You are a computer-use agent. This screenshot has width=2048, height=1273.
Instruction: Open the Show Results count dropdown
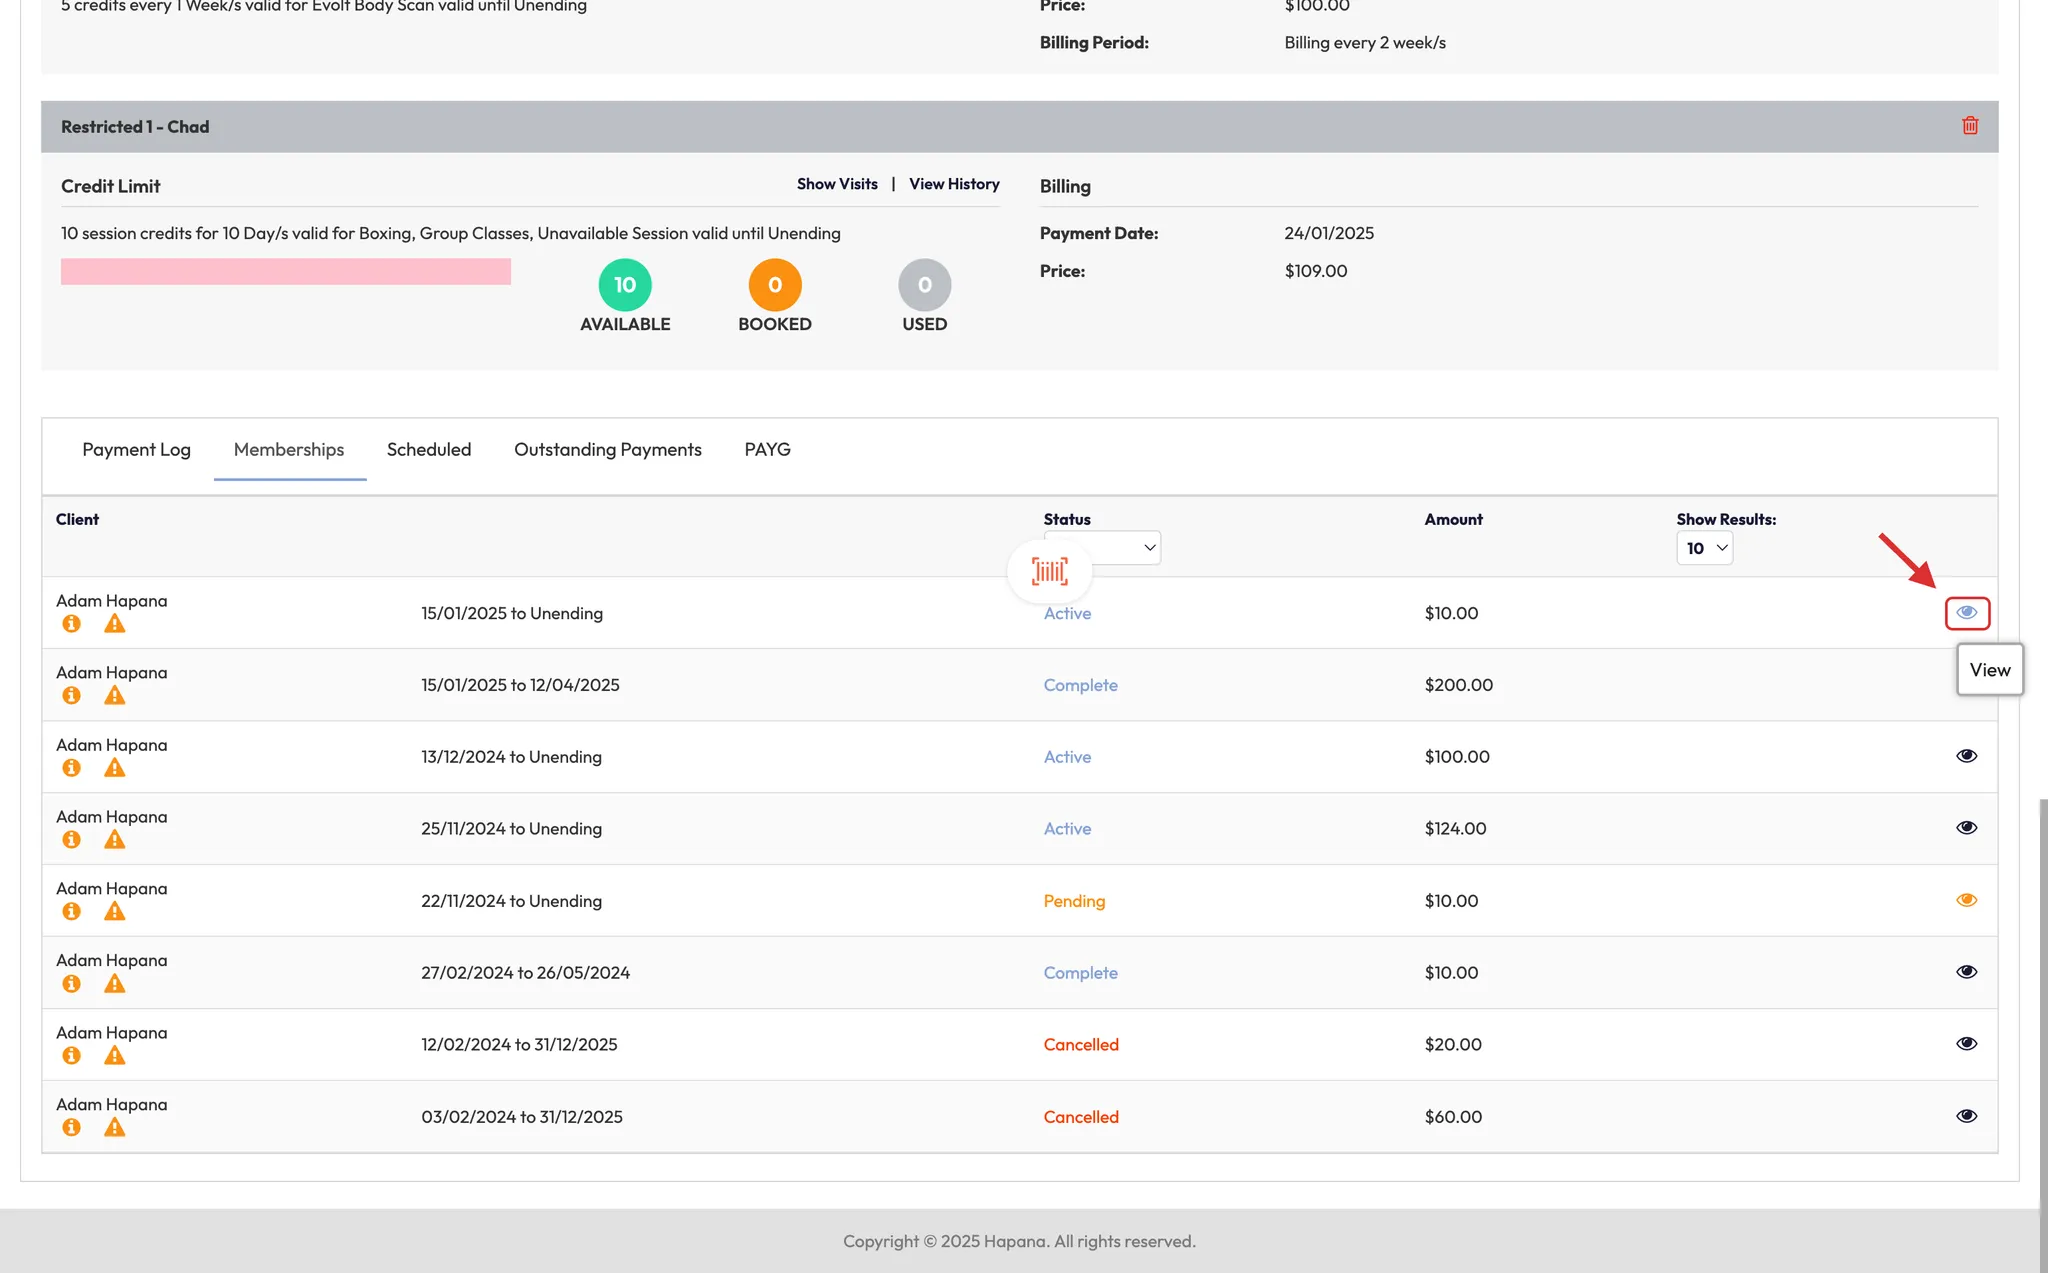coord(1704,548)
